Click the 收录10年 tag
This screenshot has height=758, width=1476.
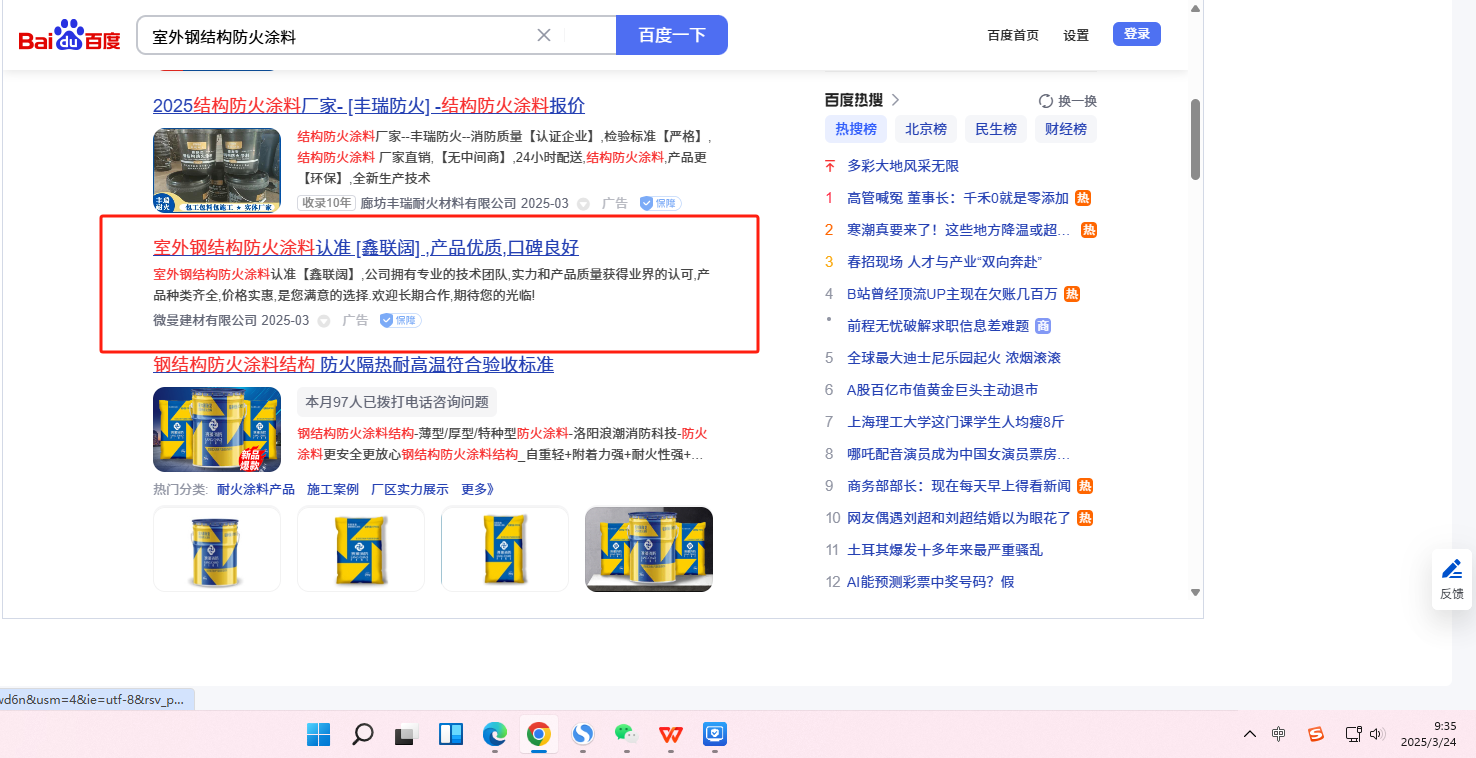[326, 203]
